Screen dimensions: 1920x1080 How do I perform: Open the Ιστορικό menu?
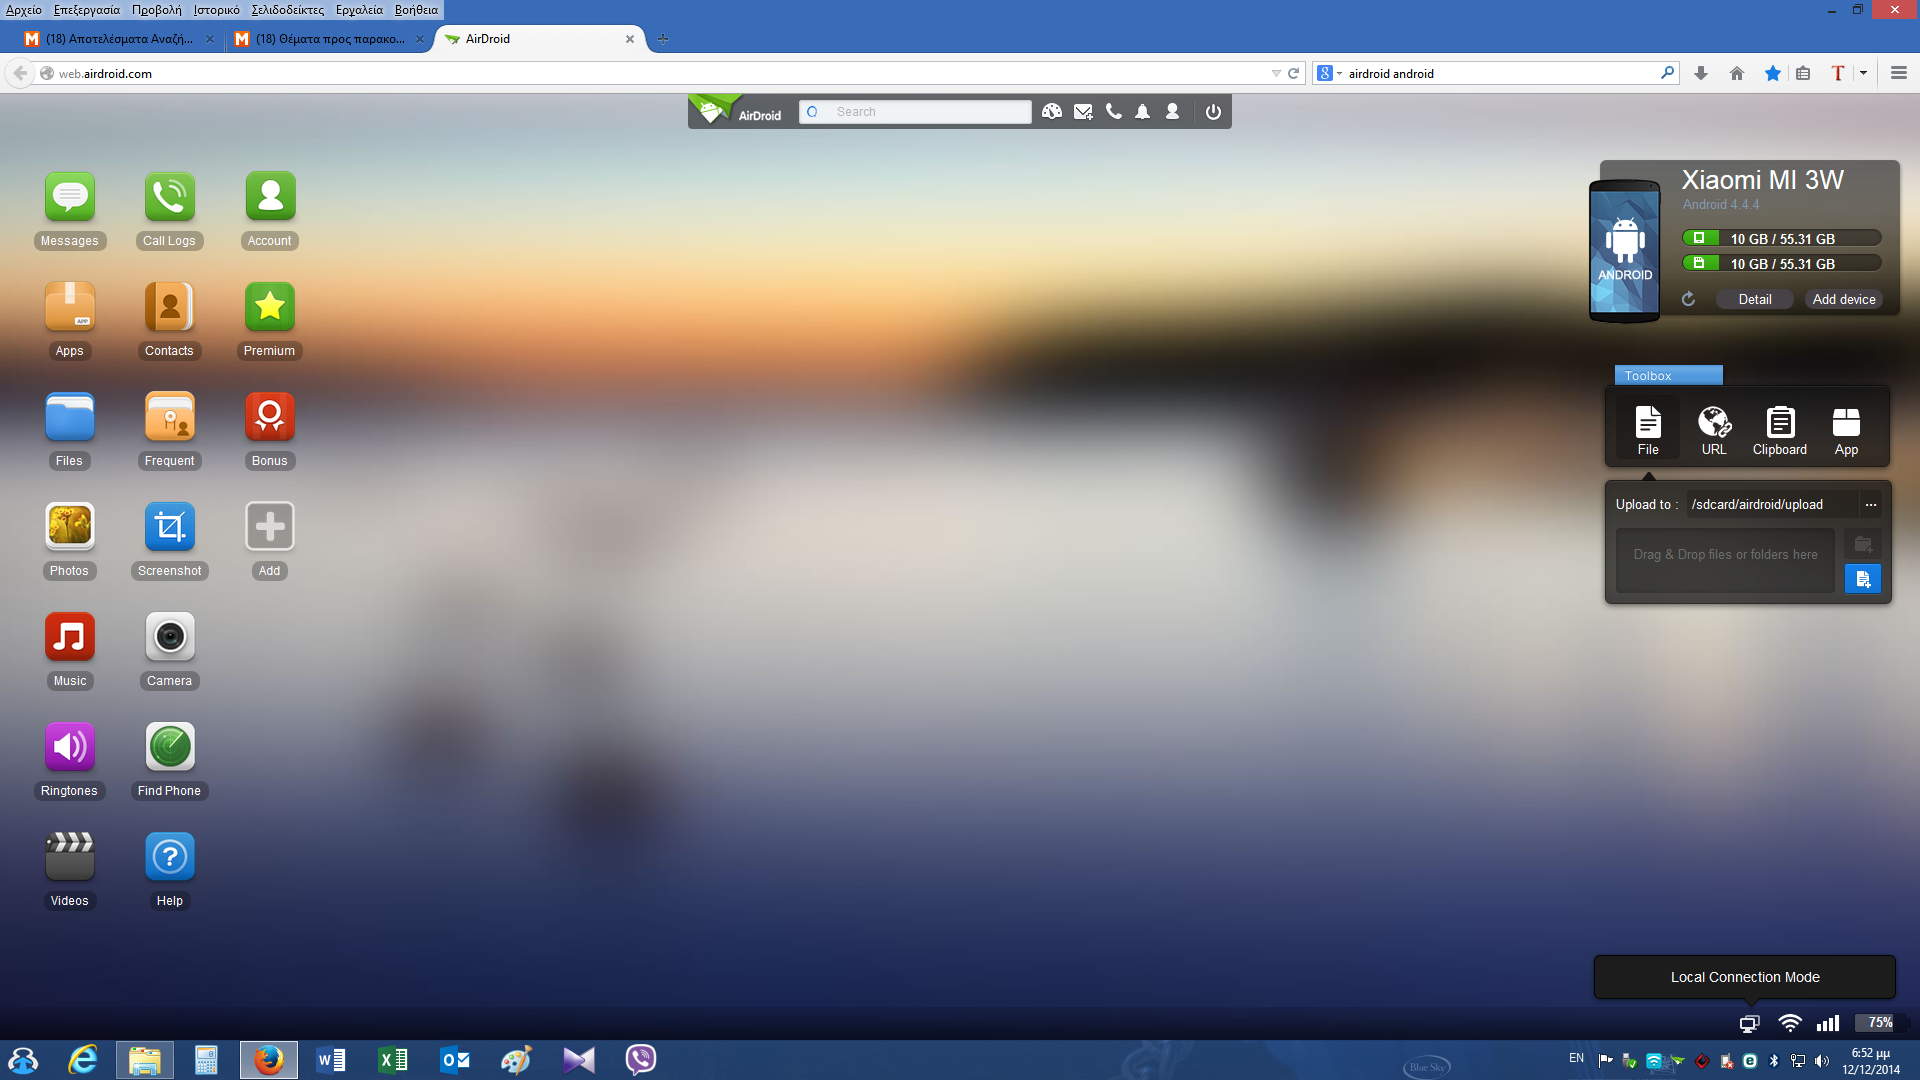(x=216, y=10)
